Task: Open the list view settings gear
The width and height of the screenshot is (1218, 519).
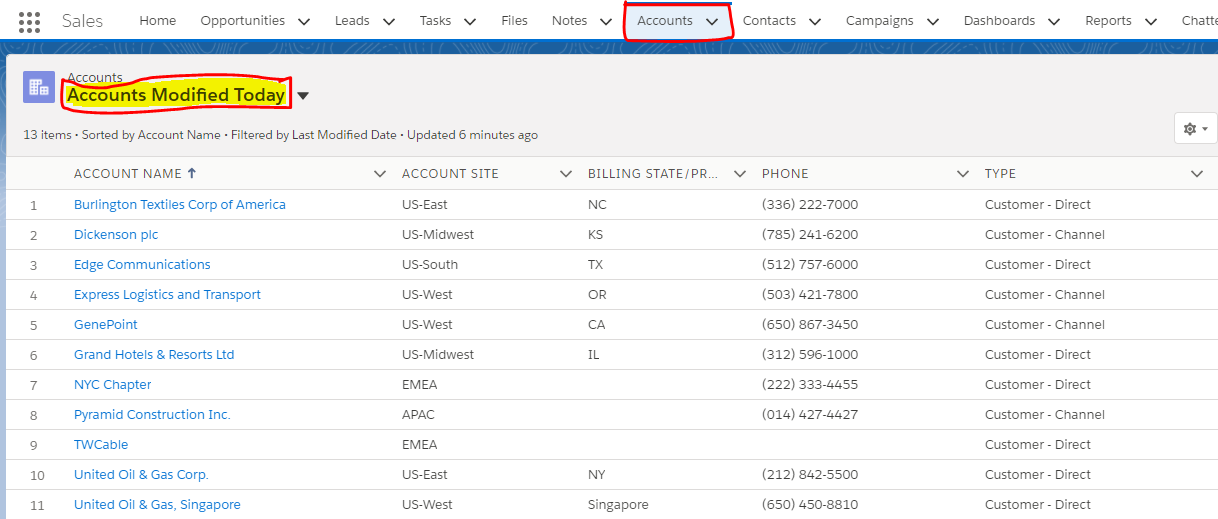Action: coord(1195,129)
